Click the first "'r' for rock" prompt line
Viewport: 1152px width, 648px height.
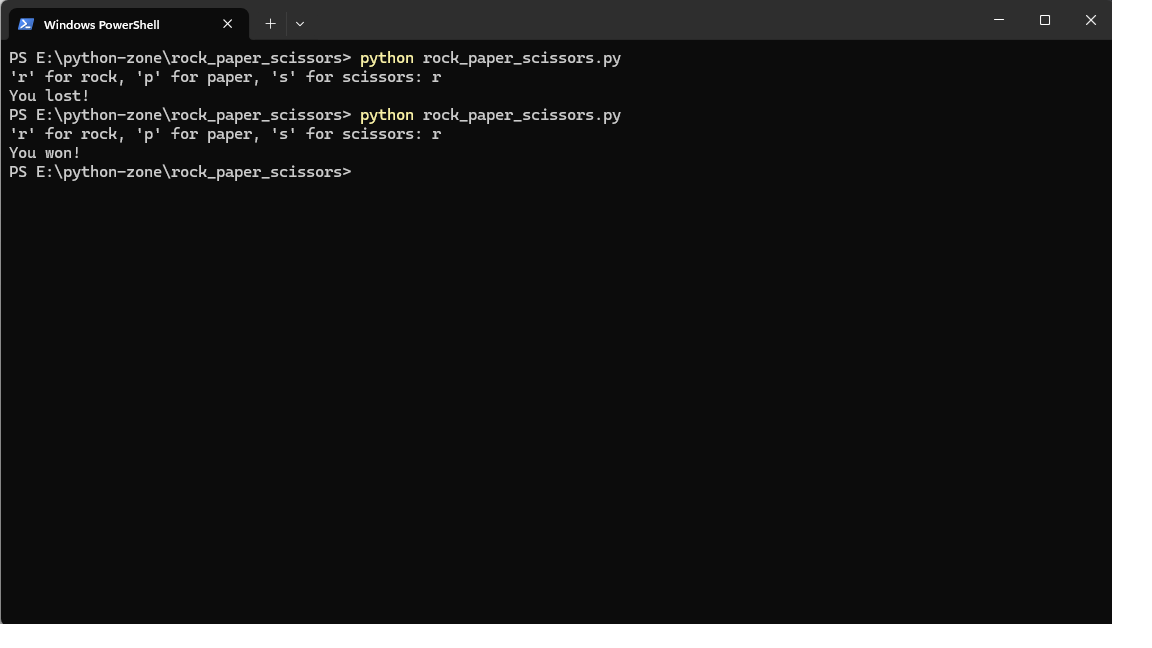225,77
